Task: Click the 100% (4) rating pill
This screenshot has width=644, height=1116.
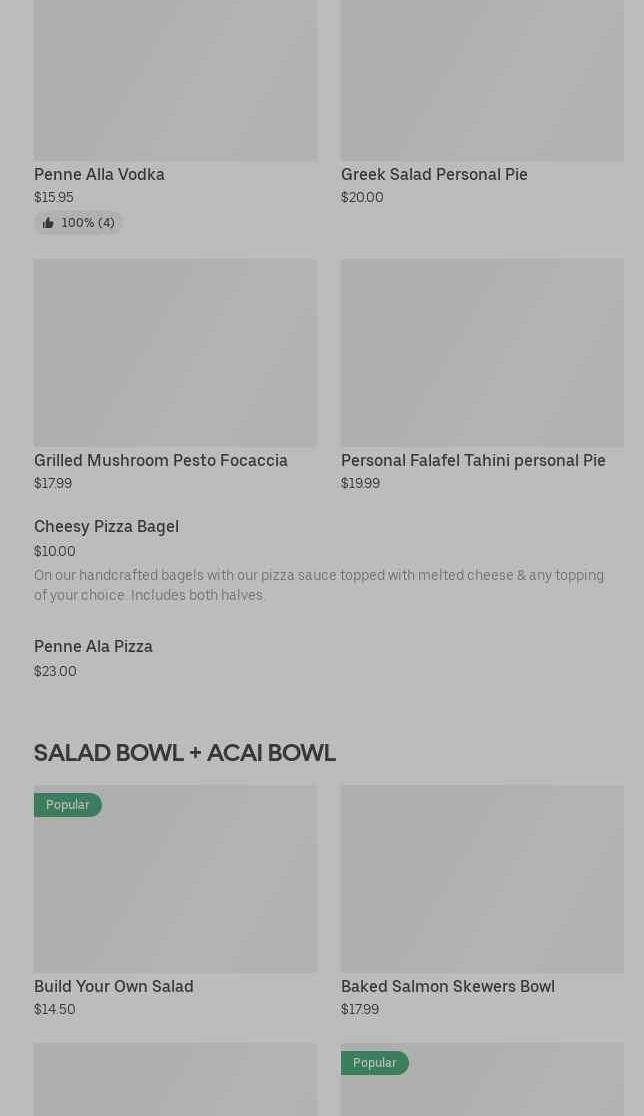Action: 78,223
